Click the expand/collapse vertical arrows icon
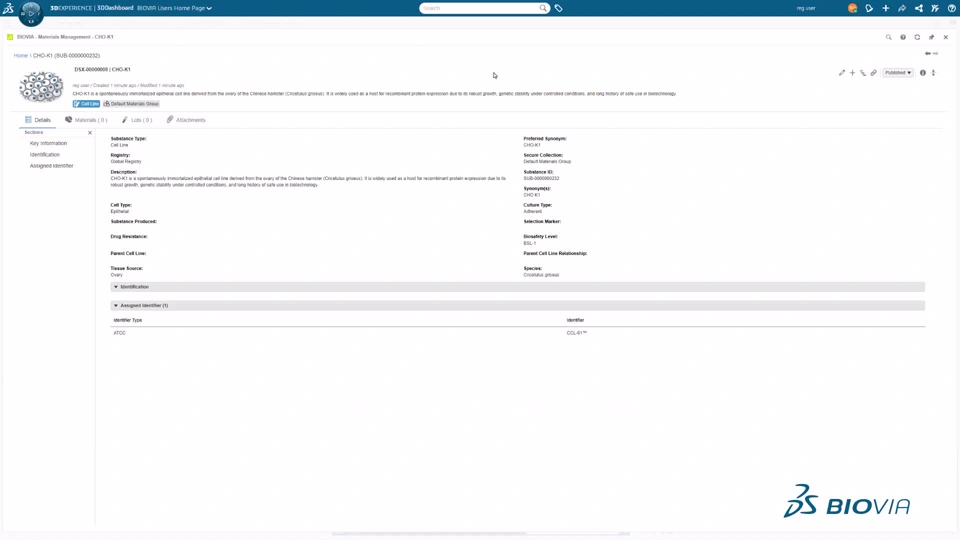Screen dimensions: 960x540 tap(934, 73)
